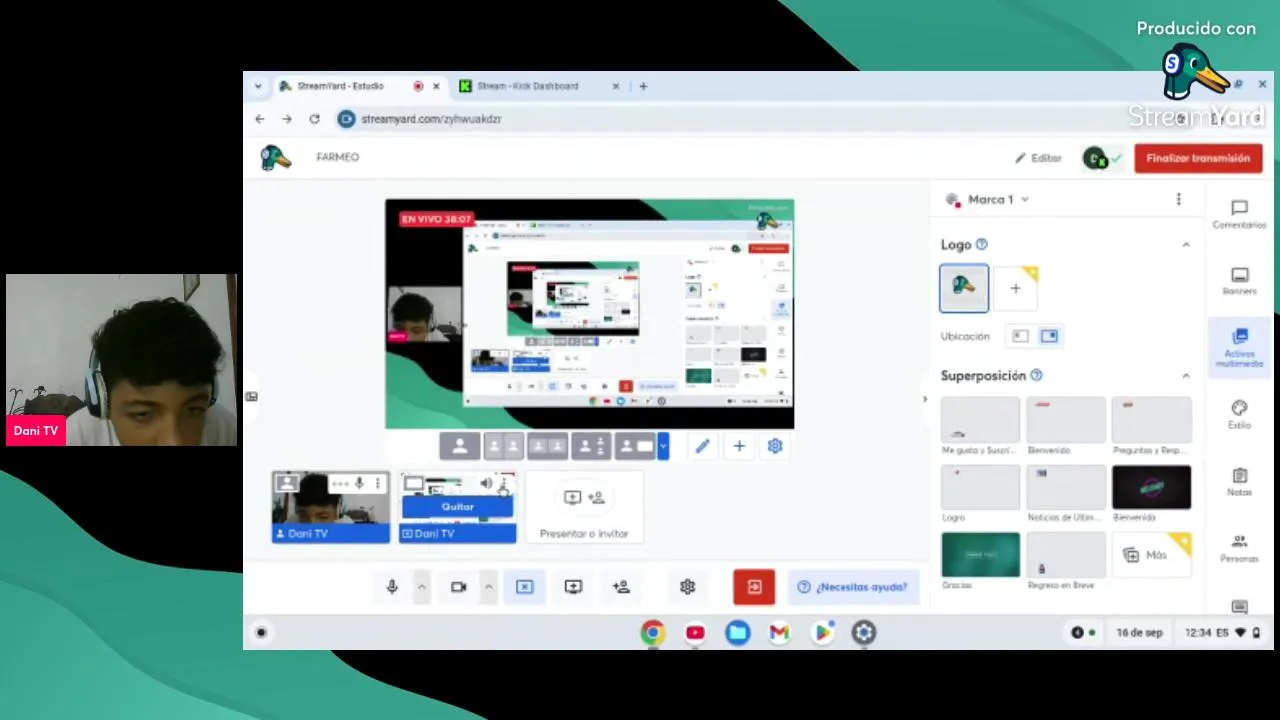The width and height of the screenshot is (1280, 720).
Task: Collapse the Superposición section
Action: tap(1186, 376)
